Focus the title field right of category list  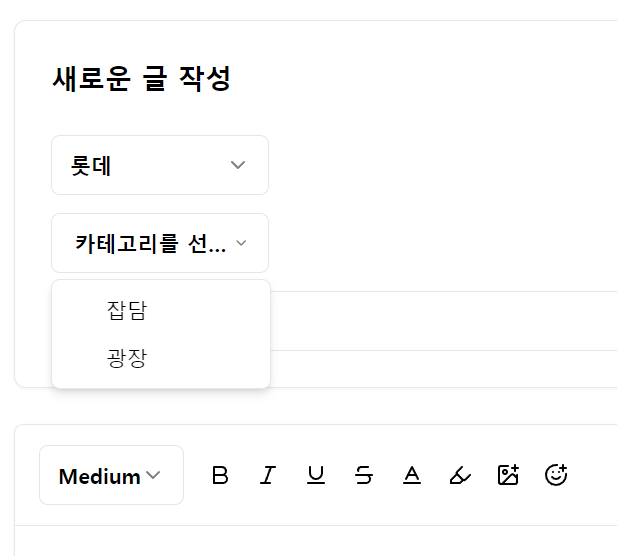(440, 321)
